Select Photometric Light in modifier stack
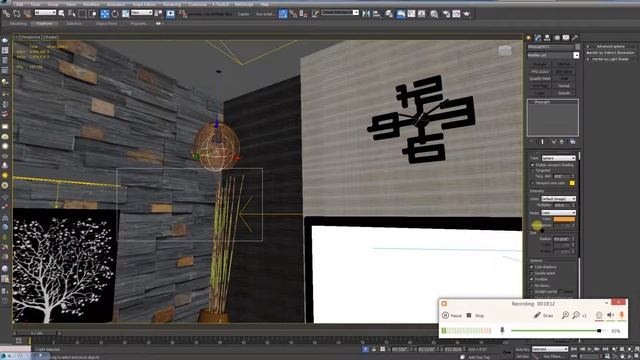This screenshot has height=360, width=640. (542, 102)
